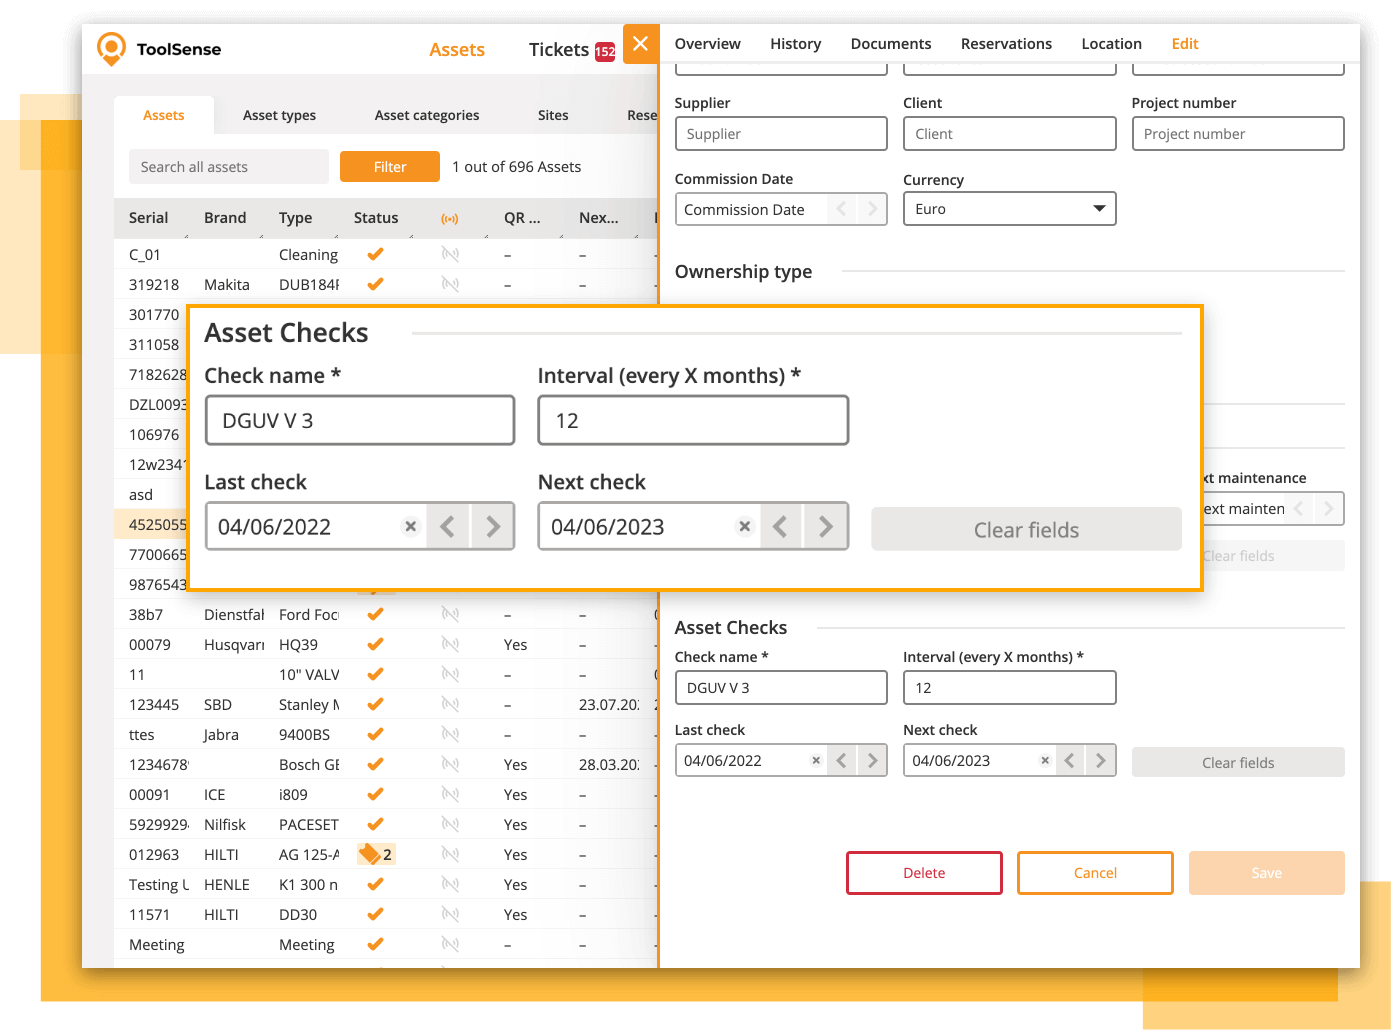Click the Tickets notification badge 152
The height and width of the screenshot is (1030, 1391).
[x=605, y=51]
